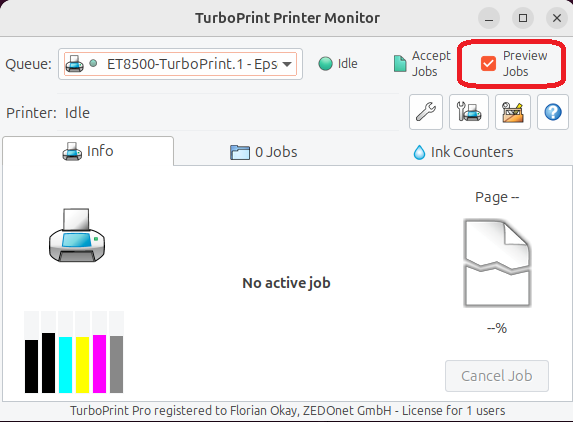Click the '--%' progress text
This screenshot has width=573, height=422.
click(497, 328)
